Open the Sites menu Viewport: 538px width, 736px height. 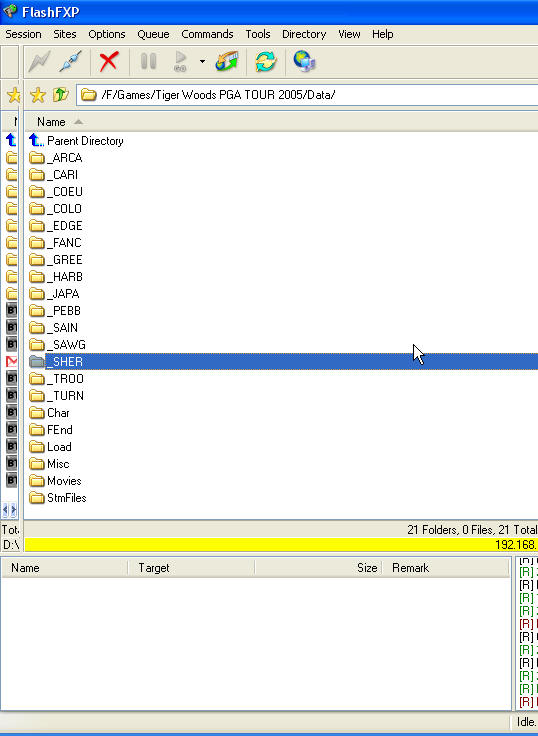click(65, 34)
